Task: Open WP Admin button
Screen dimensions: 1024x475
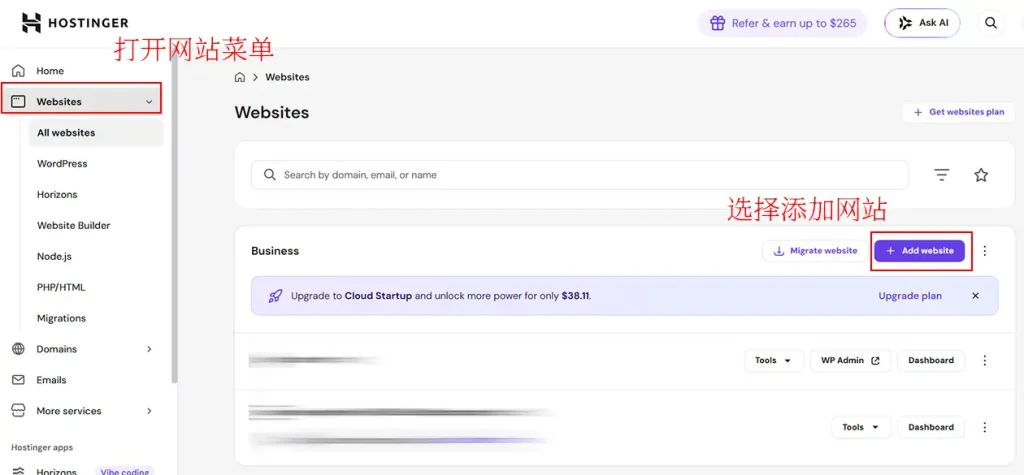Action: point(851,361)
